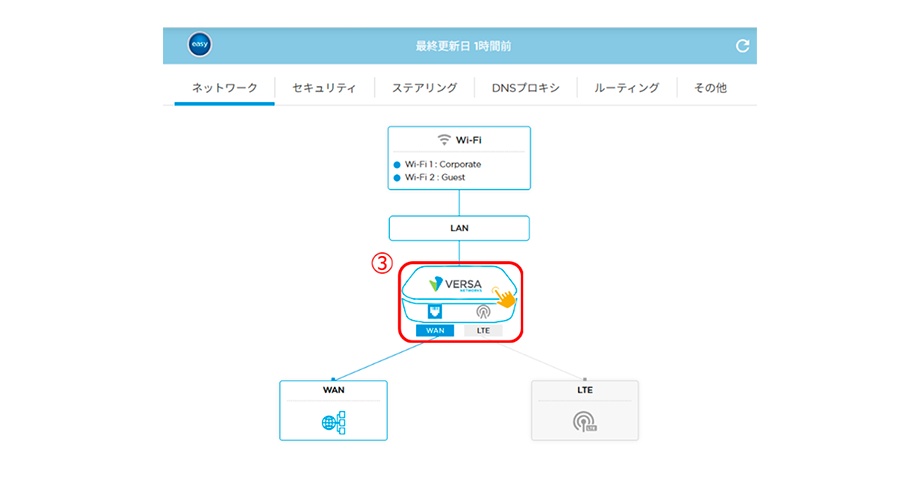This screenshot has width=920, height=490.
Task: Open the DNSプロキシ tab
Action: 525,88
